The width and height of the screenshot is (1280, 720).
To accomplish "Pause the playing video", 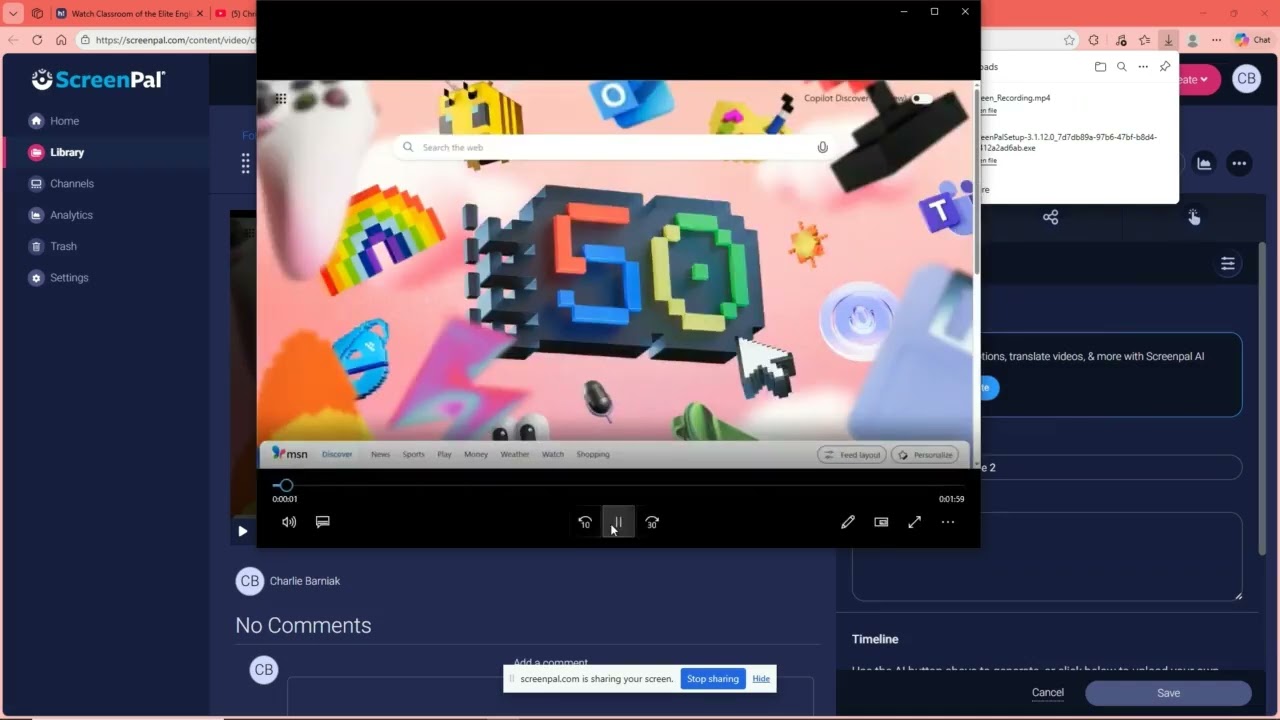I will point(618,522).
